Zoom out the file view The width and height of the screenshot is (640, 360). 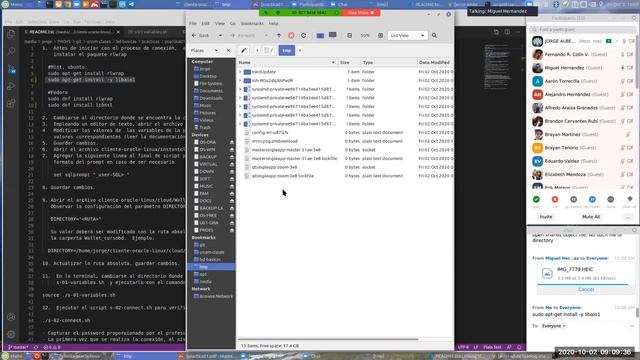pos(349,36)
